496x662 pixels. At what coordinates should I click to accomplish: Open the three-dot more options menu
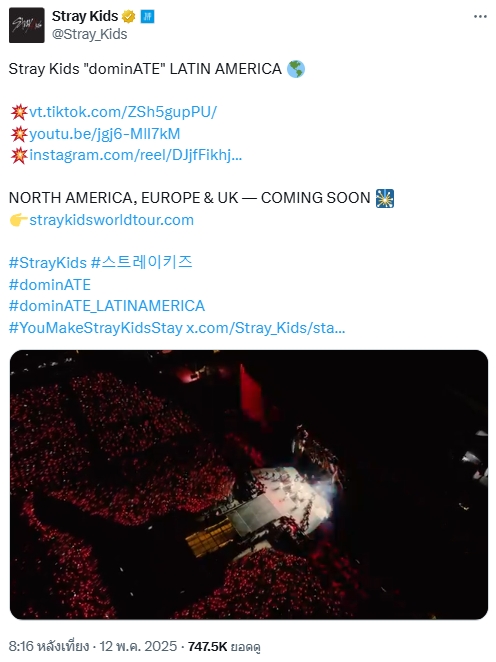pos(480,16)
